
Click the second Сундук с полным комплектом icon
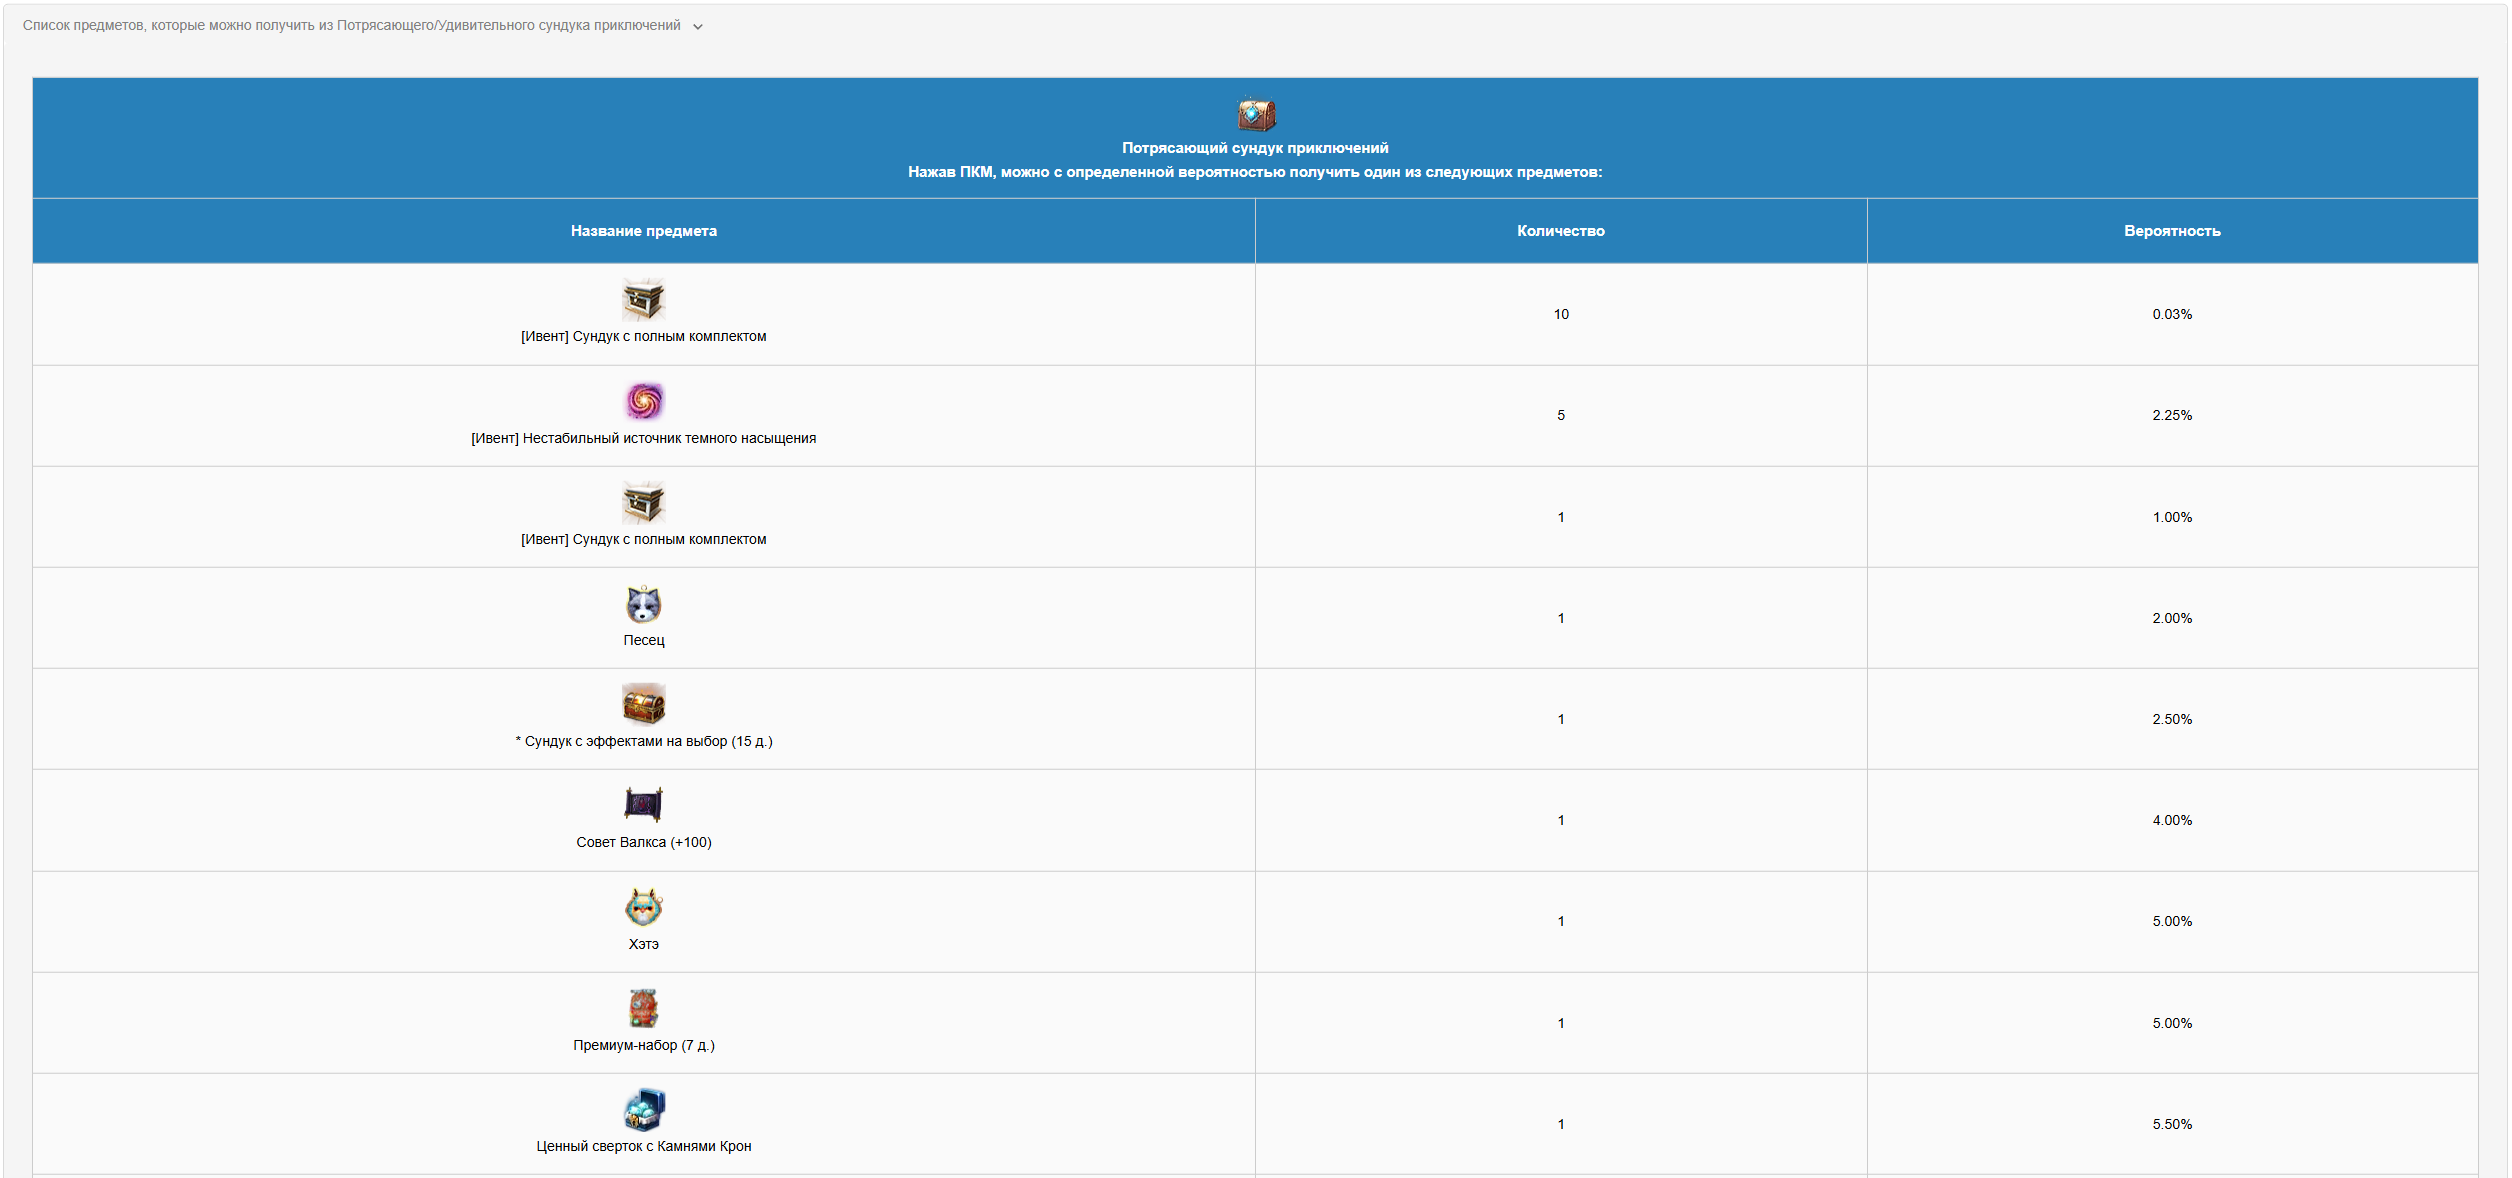[643, 502]
